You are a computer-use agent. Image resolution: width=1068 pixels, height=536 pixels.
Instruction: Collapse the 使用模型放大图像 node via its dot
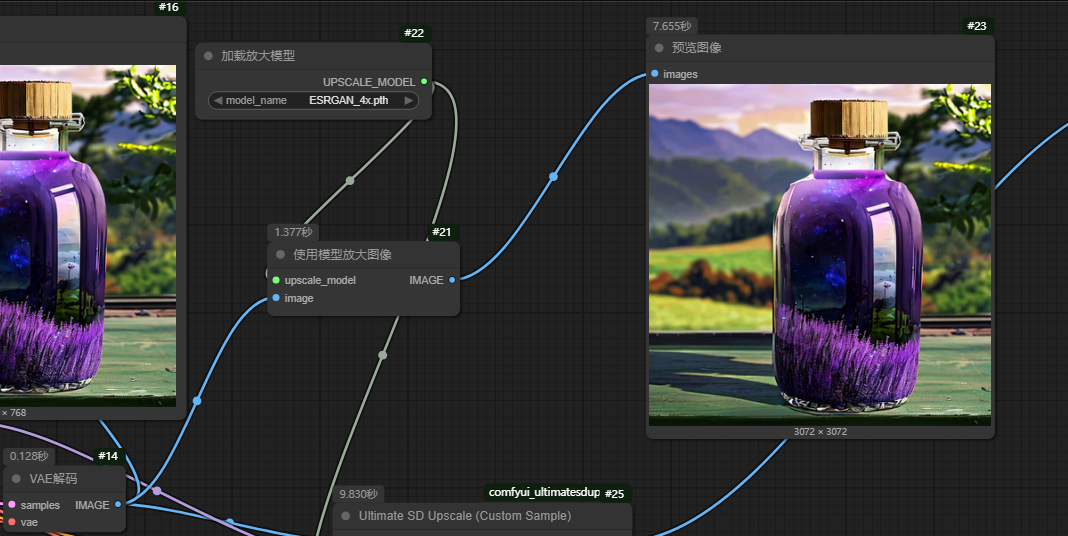click(x=280, y=255)
